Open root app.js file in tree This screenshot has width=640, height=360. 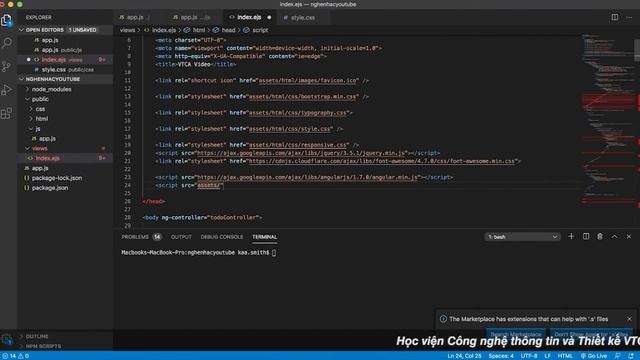pos(40,168)
